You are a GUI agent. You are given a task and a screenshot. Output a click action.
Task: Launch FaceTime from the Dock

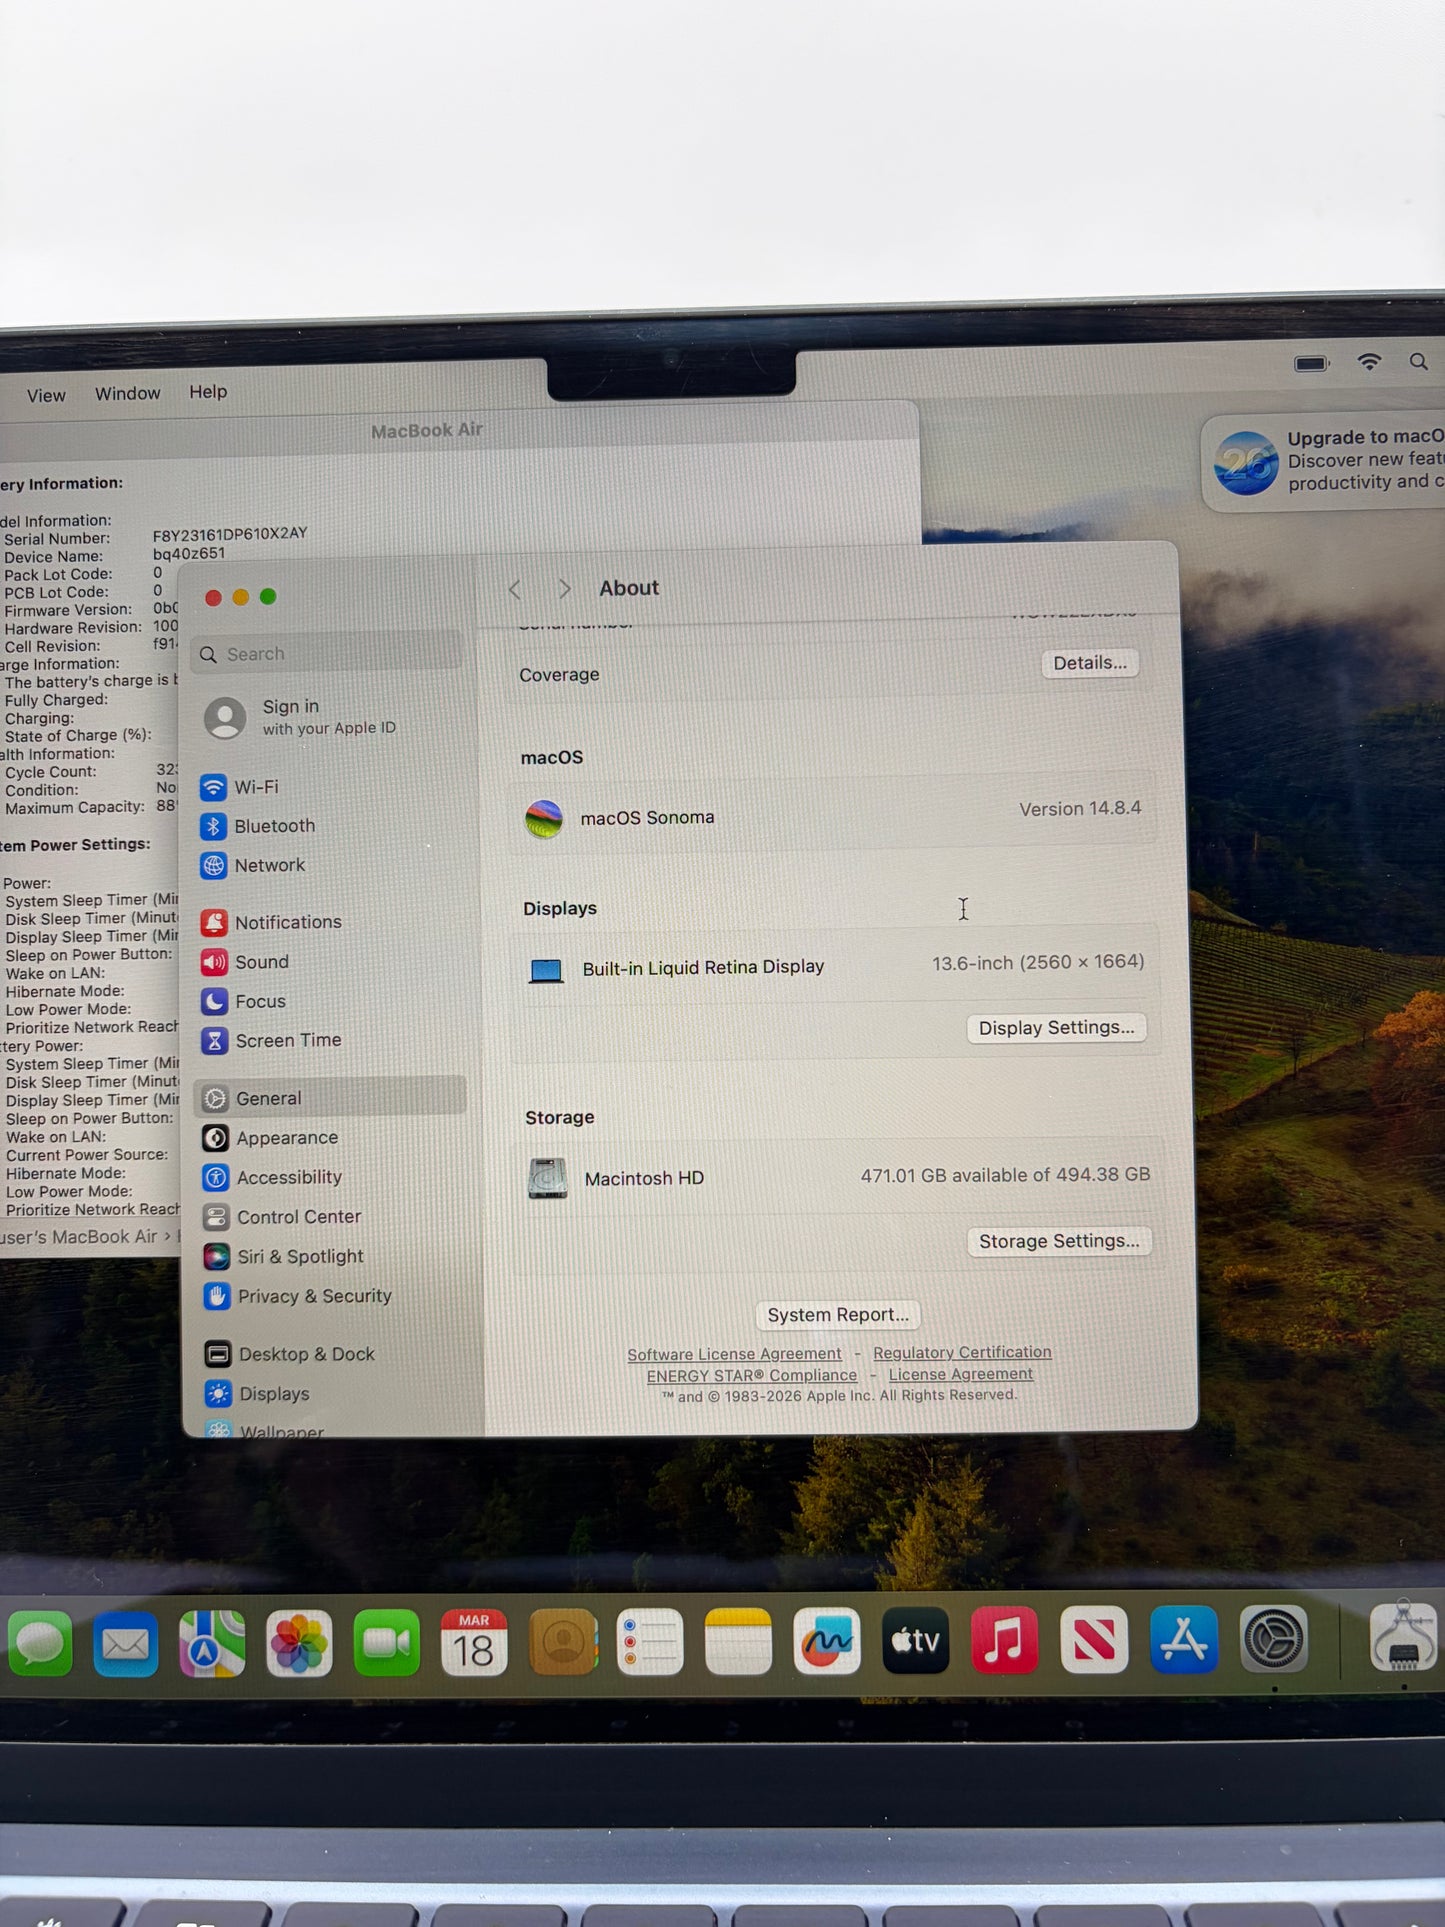[386, 1642]
